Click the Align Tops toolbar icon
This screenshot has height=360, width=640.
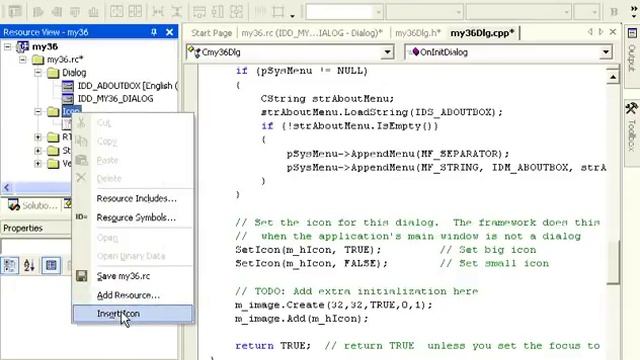[x=75, y=11]
